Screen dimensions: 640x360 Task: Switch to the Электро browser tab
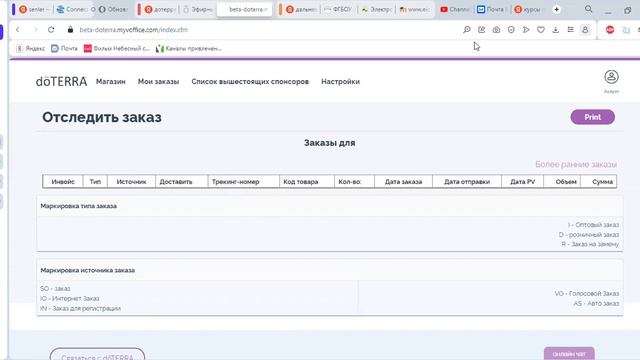(376, 9)
